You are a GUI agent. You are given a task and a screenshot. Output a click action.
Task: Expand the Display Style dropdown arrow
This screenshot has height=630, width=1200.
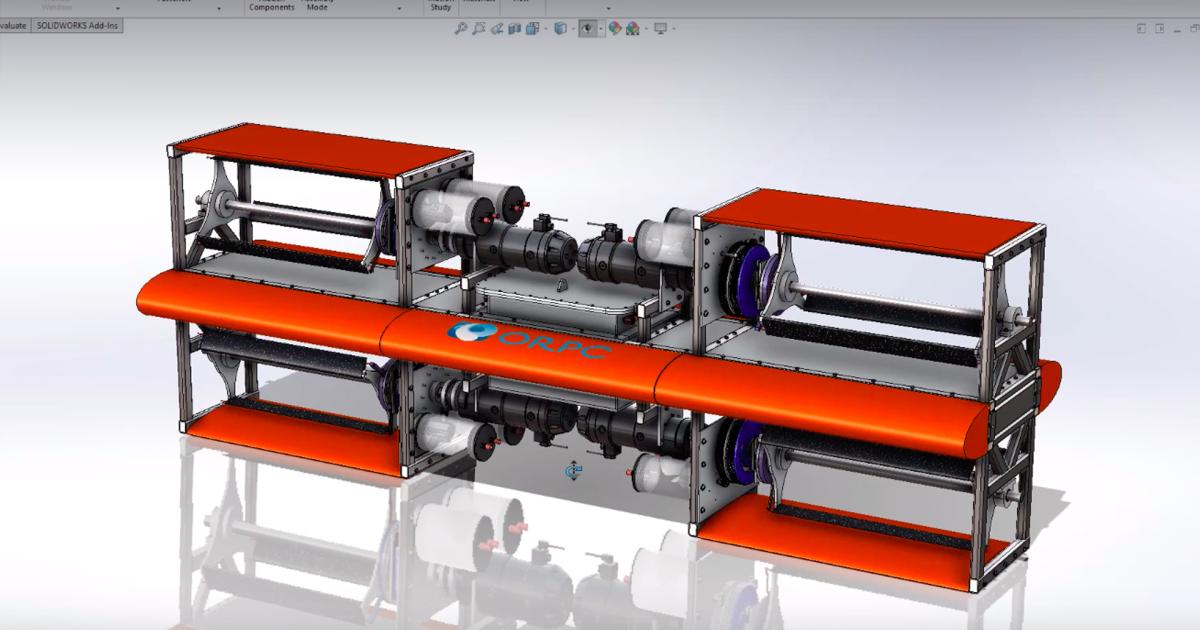(572, 29)
